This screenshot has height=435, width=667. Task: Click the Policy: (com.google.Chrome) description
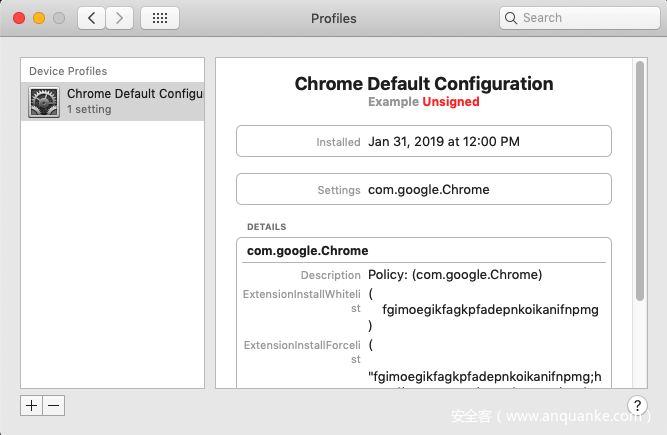pos(455,275)
